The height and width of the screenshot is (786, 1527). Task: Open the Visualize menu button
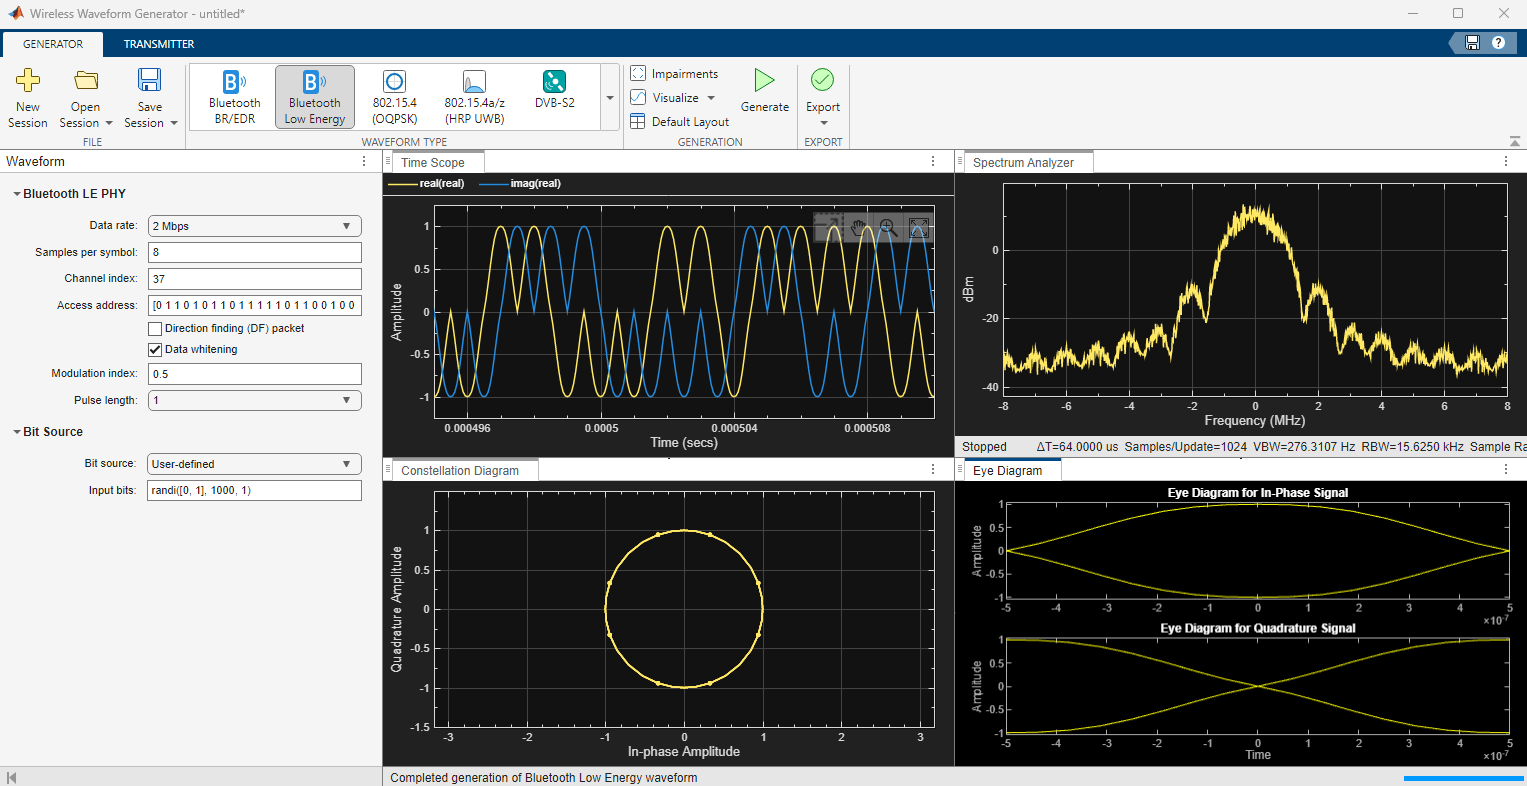point(674,98)
